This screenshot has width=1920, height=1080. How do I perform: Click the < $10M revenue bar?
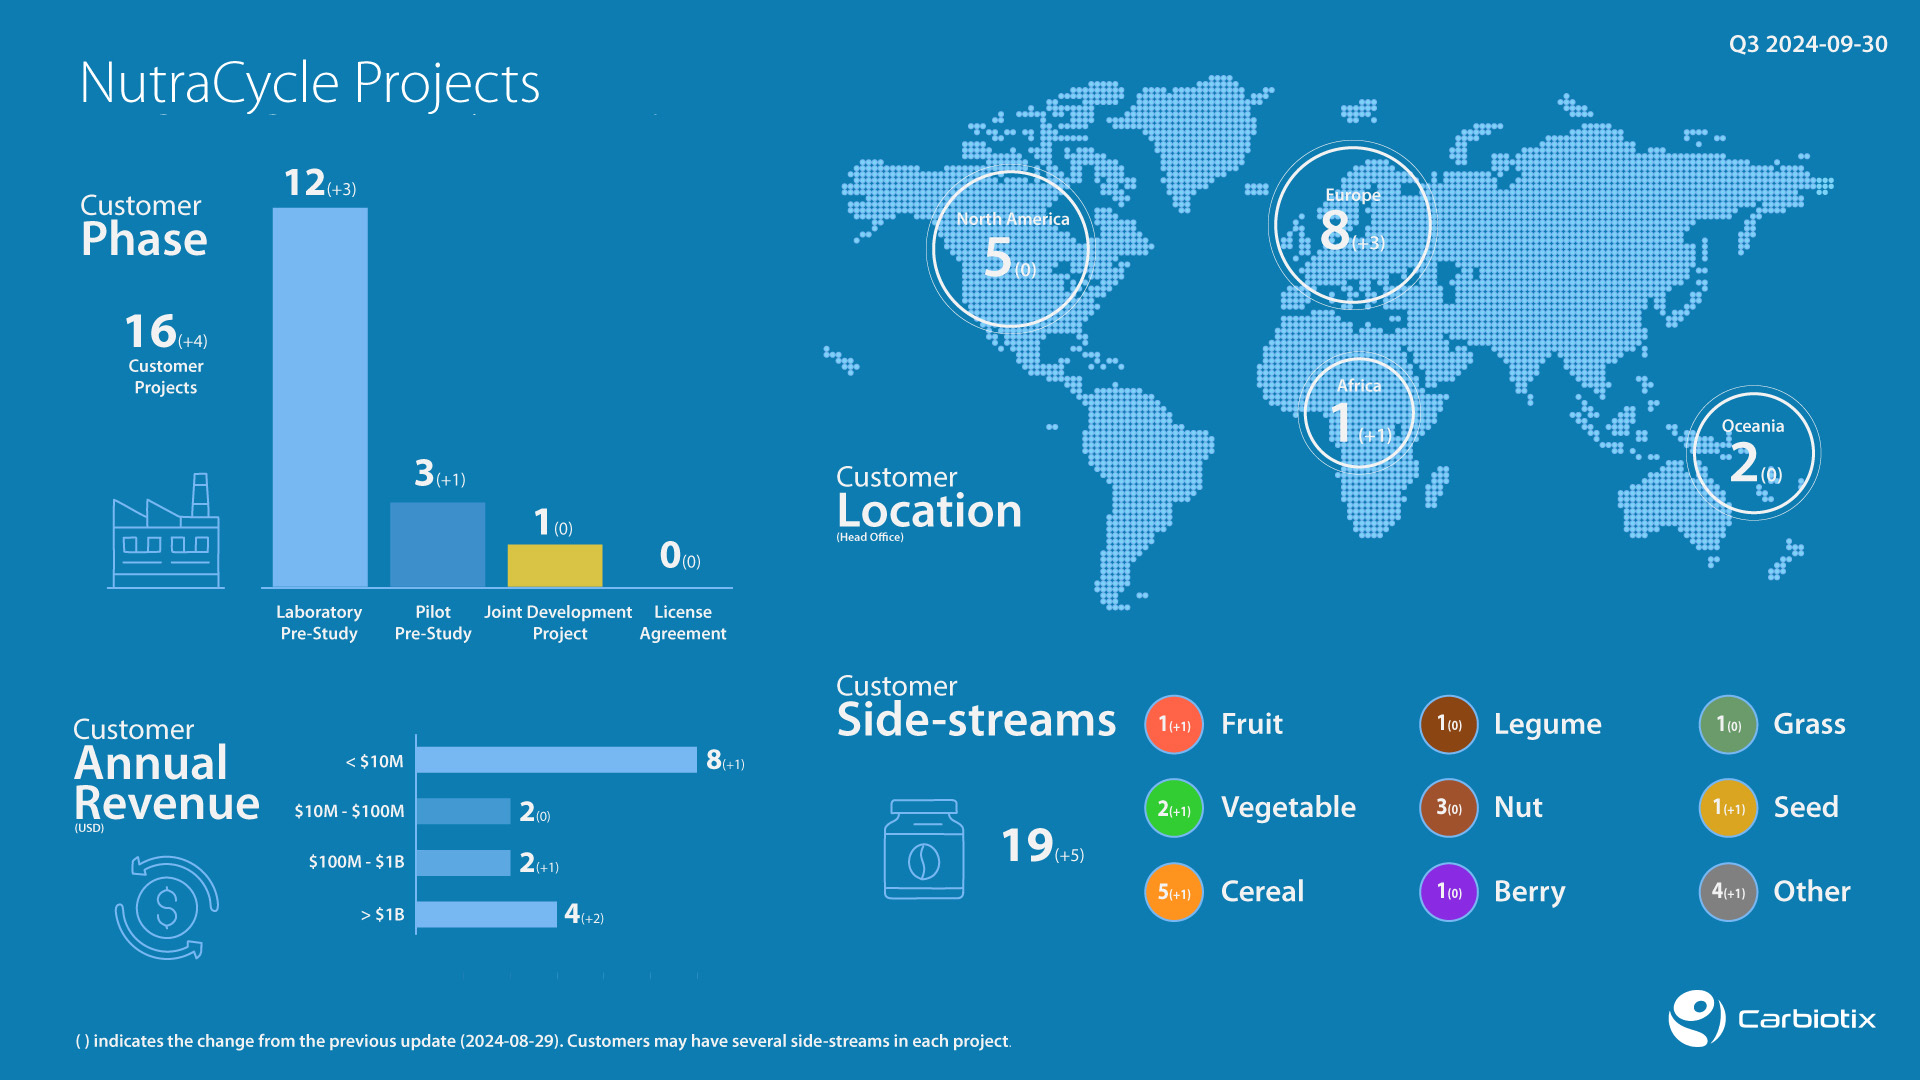(x=556, y=760)
